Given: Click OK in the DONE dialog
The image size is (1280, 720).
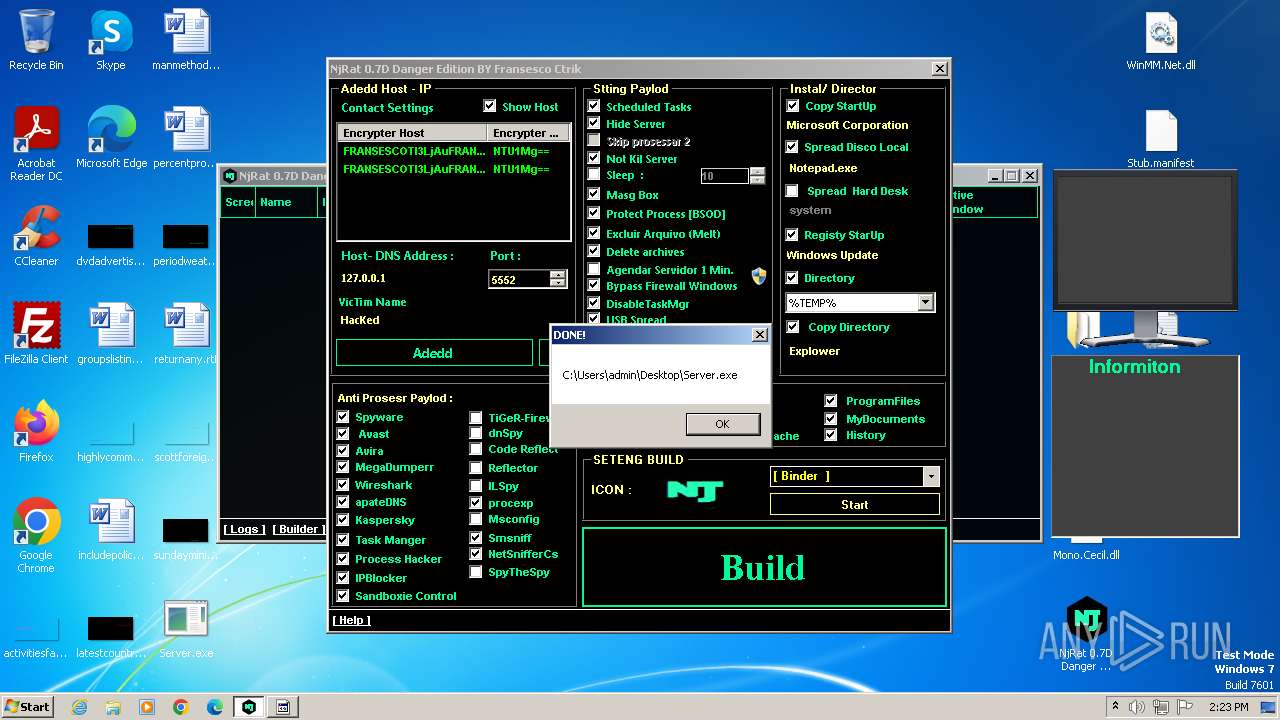Looking at the screenshot, I should point(722,424).
